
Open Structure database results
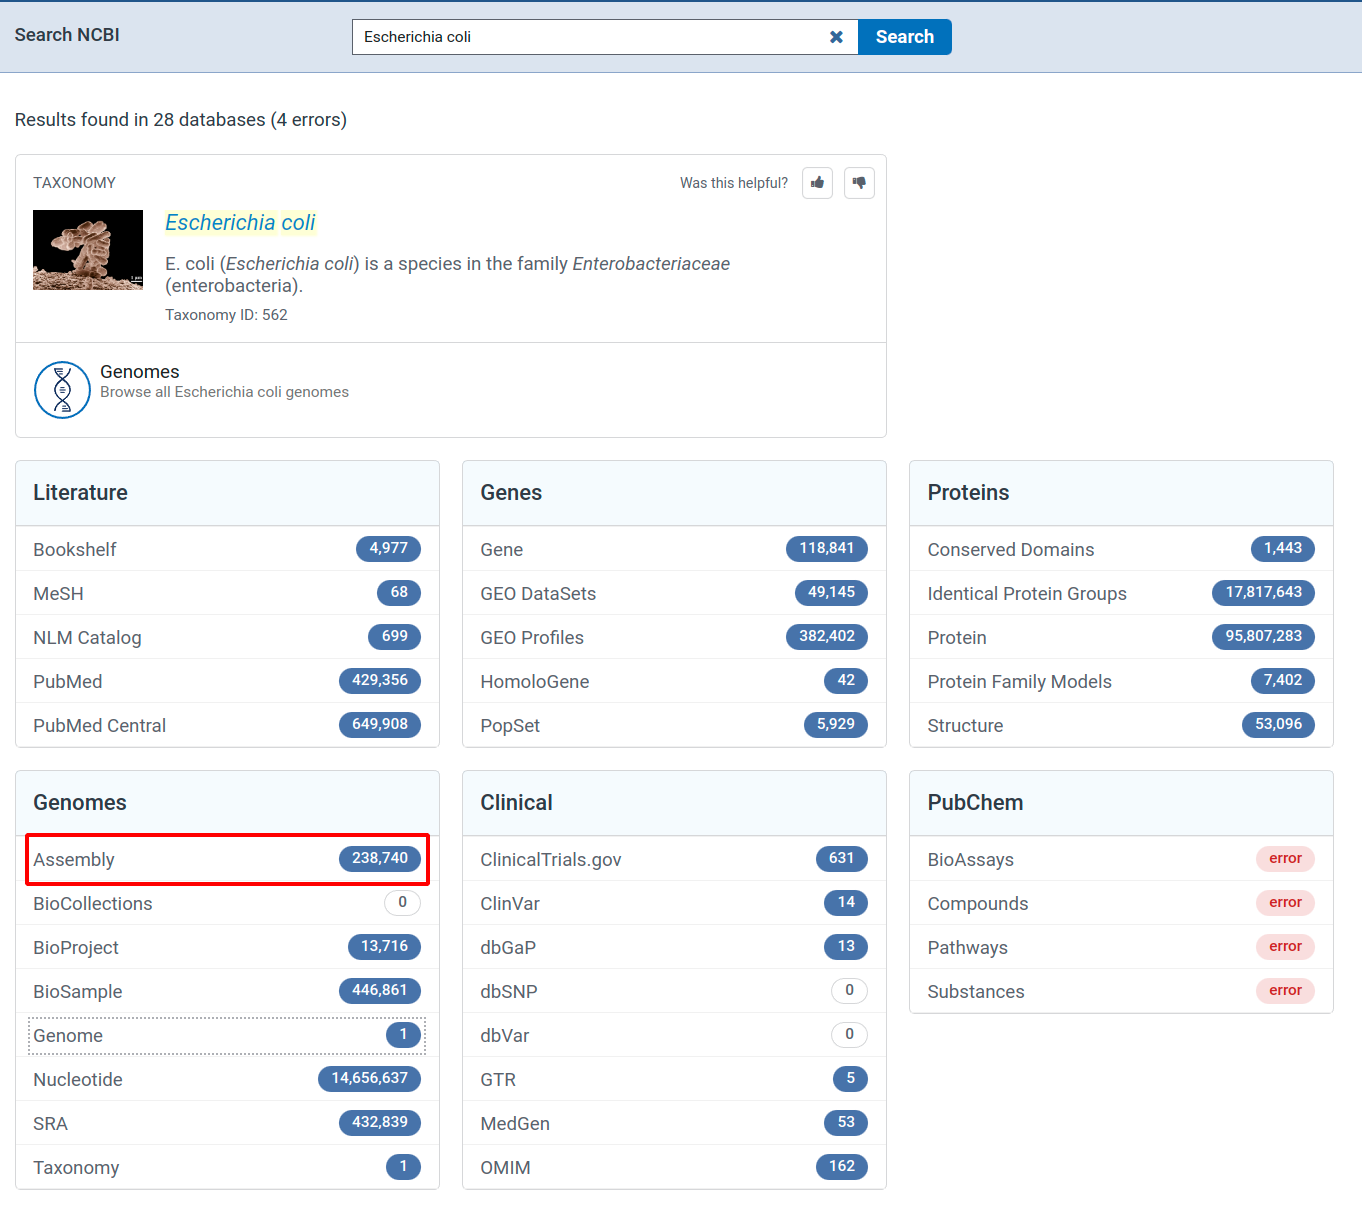point(1121,725)
